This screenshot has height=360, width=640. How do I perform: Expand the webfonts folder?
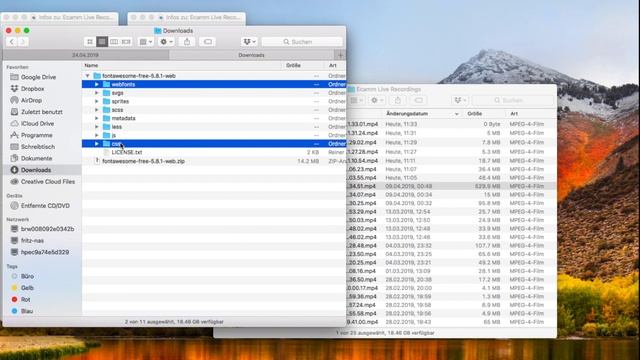tap(97, 84)
